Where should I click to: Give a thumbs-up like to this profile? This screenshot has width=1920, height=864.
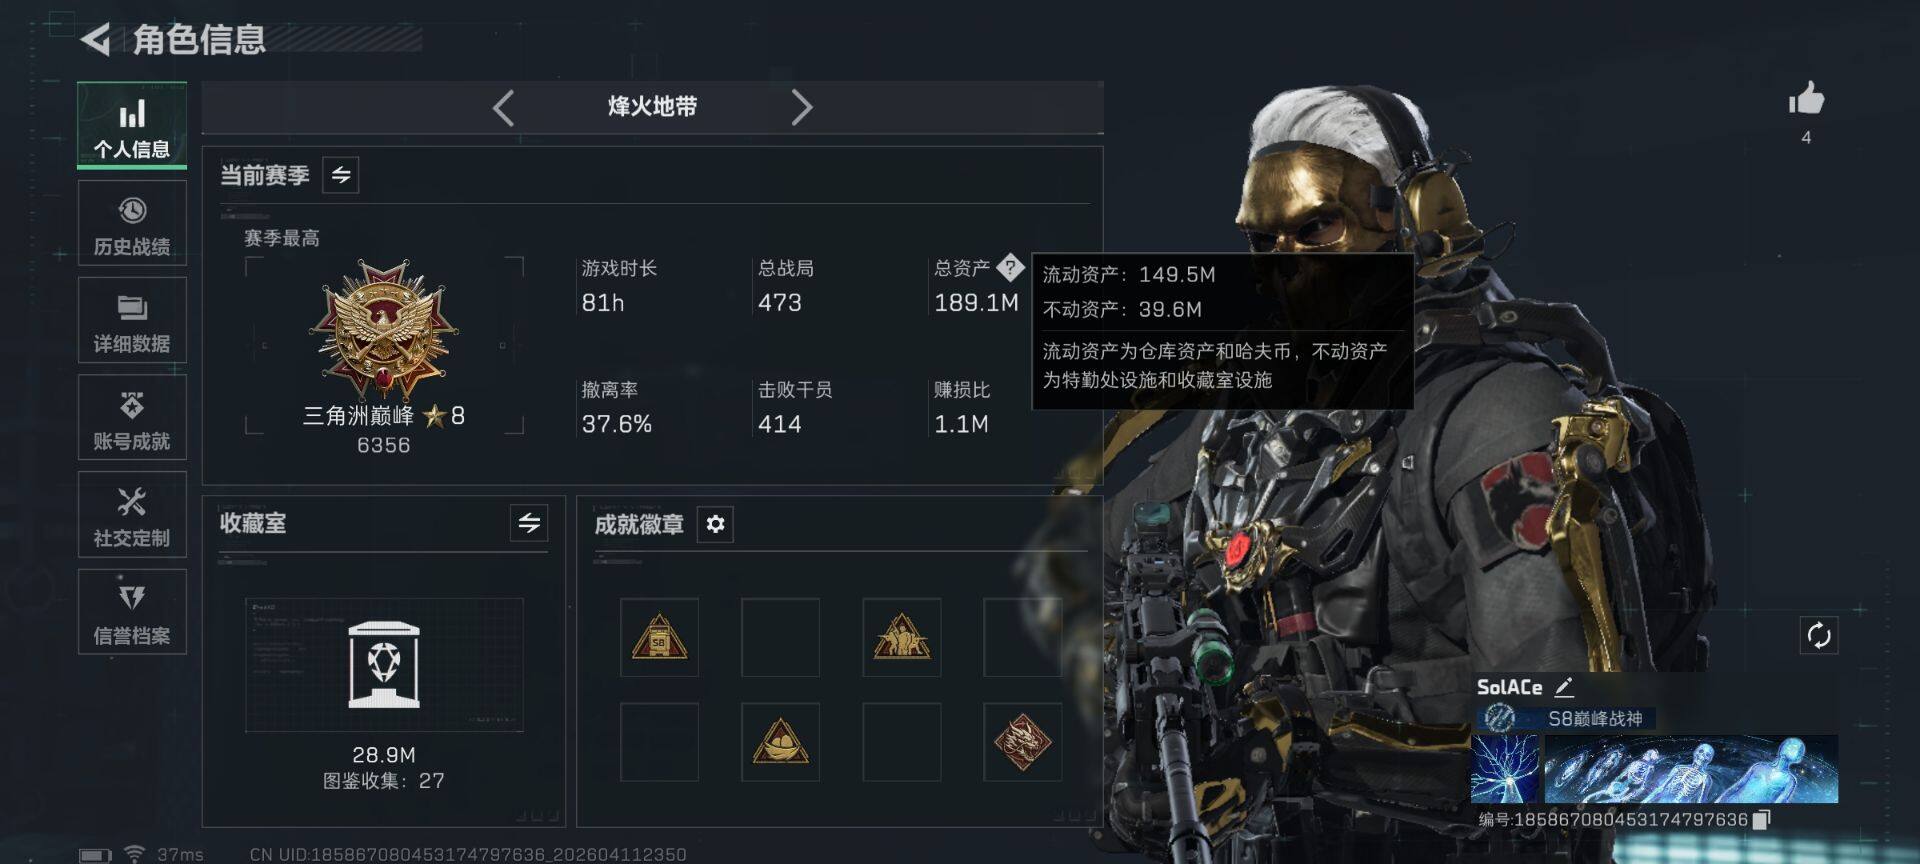pos(1806,99)
